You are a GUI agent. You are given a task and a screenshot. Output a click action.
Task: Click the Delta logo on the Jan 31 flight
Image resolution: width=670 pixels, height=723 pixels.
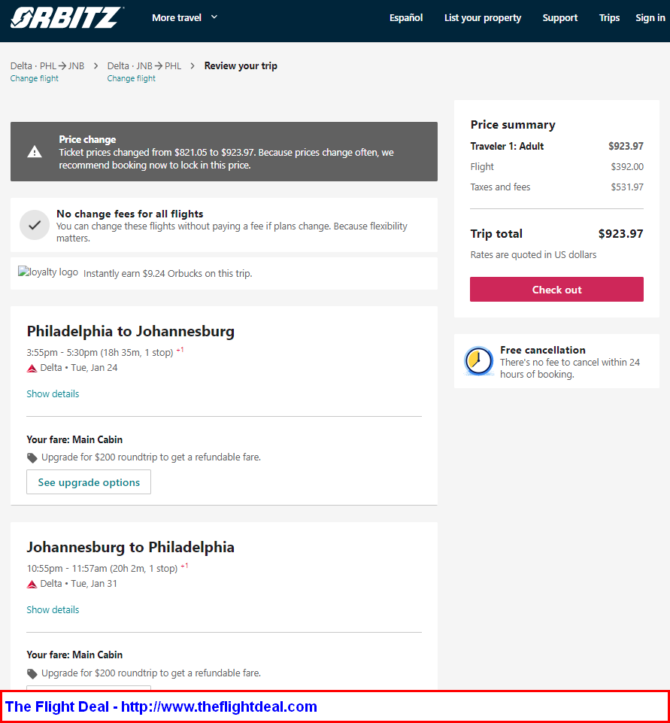pyautogui.click(x=32, y=584)
